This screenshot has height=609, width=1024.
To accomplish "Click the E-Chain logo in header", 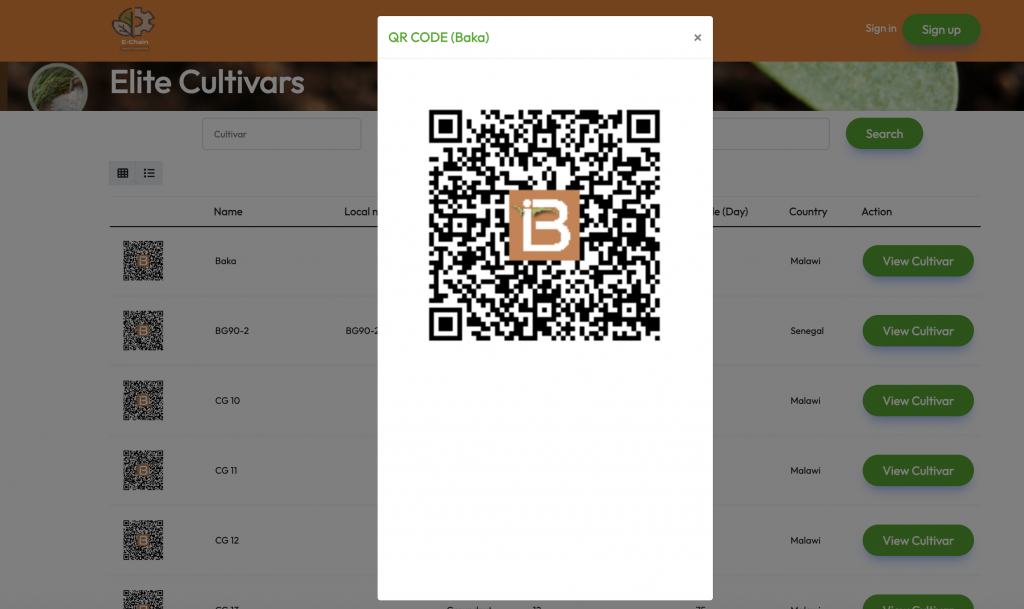I will coord(134,29).
